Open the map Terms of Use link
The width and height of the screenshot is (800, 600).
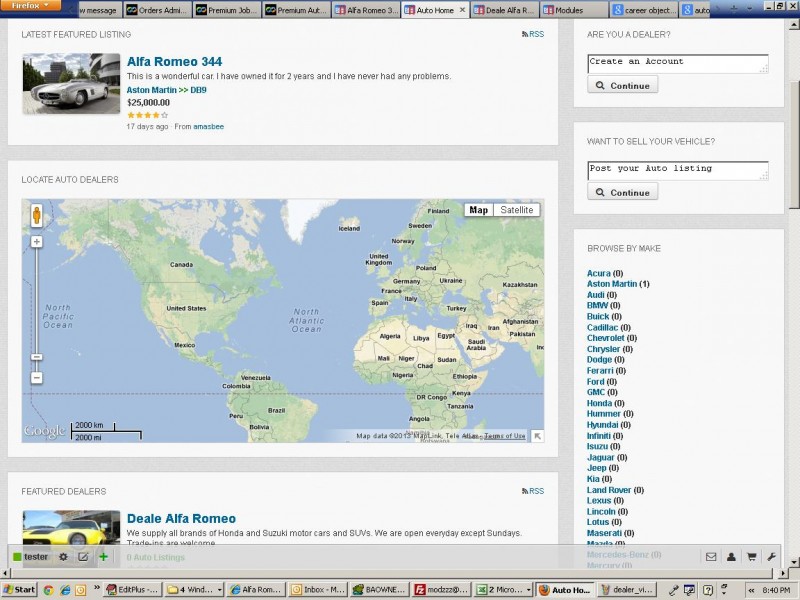[x=505, y=436]
